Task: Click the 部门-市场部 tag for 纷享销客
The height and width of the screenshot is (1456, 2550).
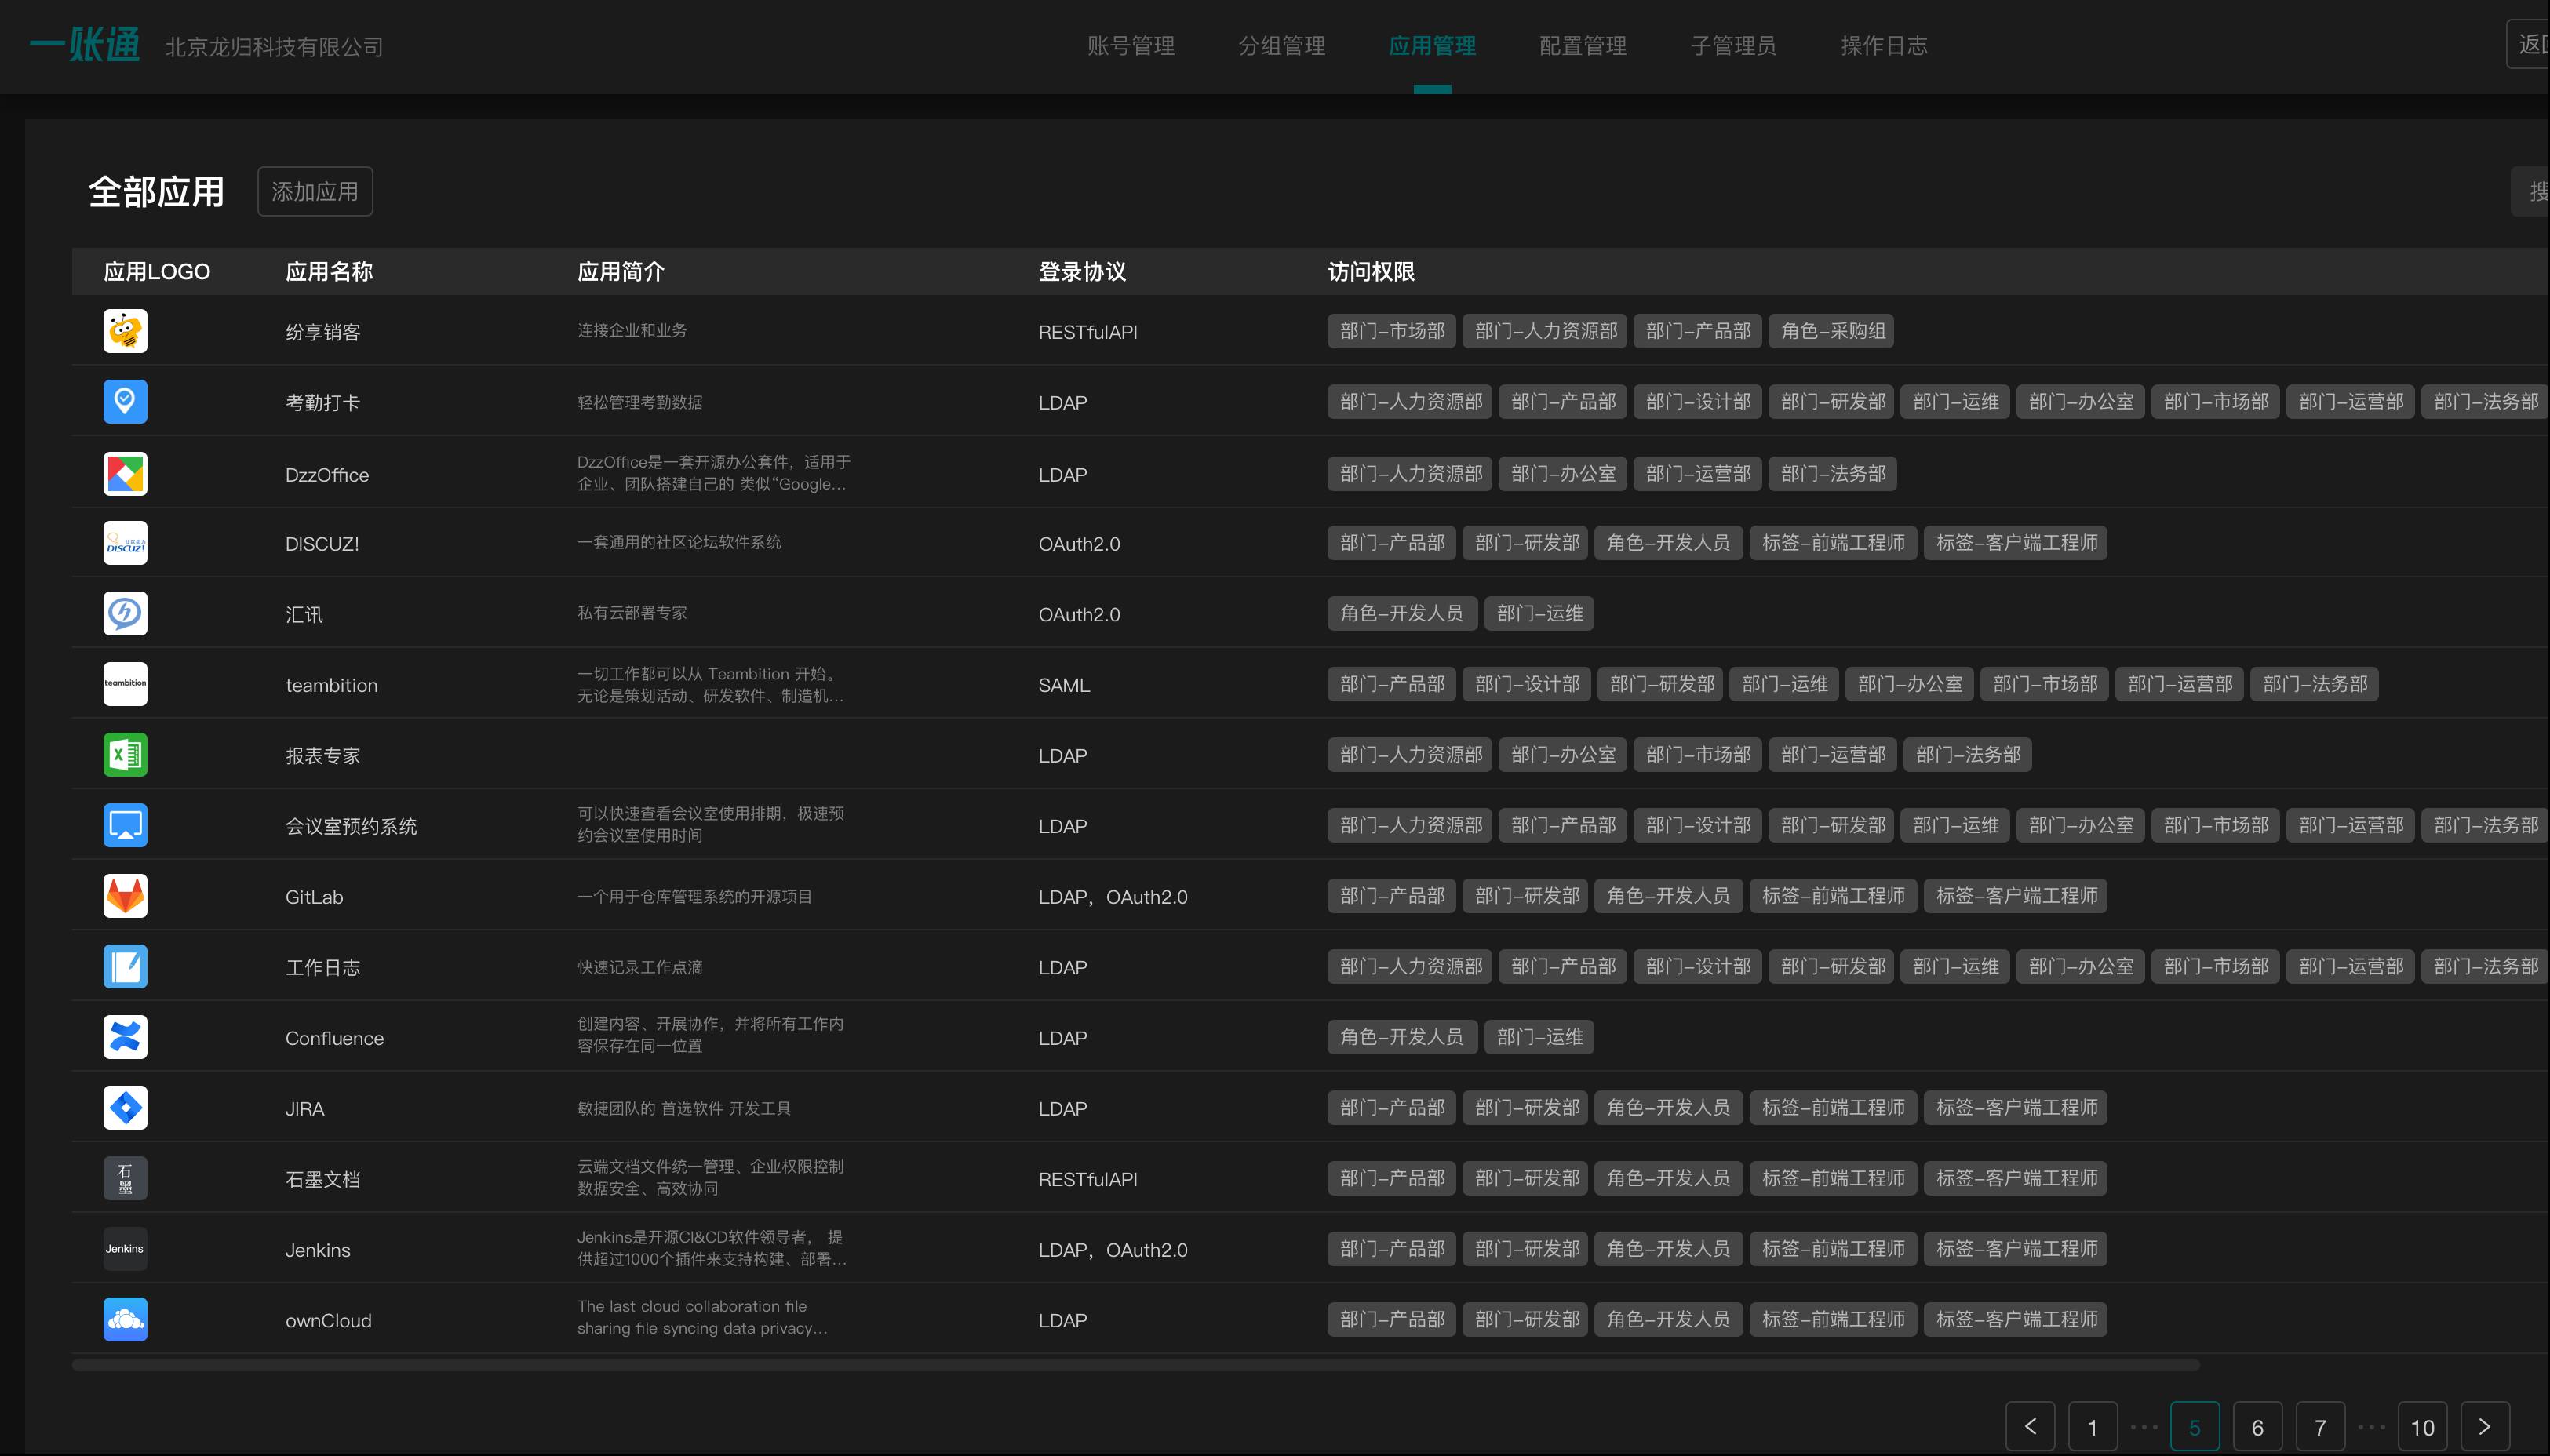Action: 1392,331
